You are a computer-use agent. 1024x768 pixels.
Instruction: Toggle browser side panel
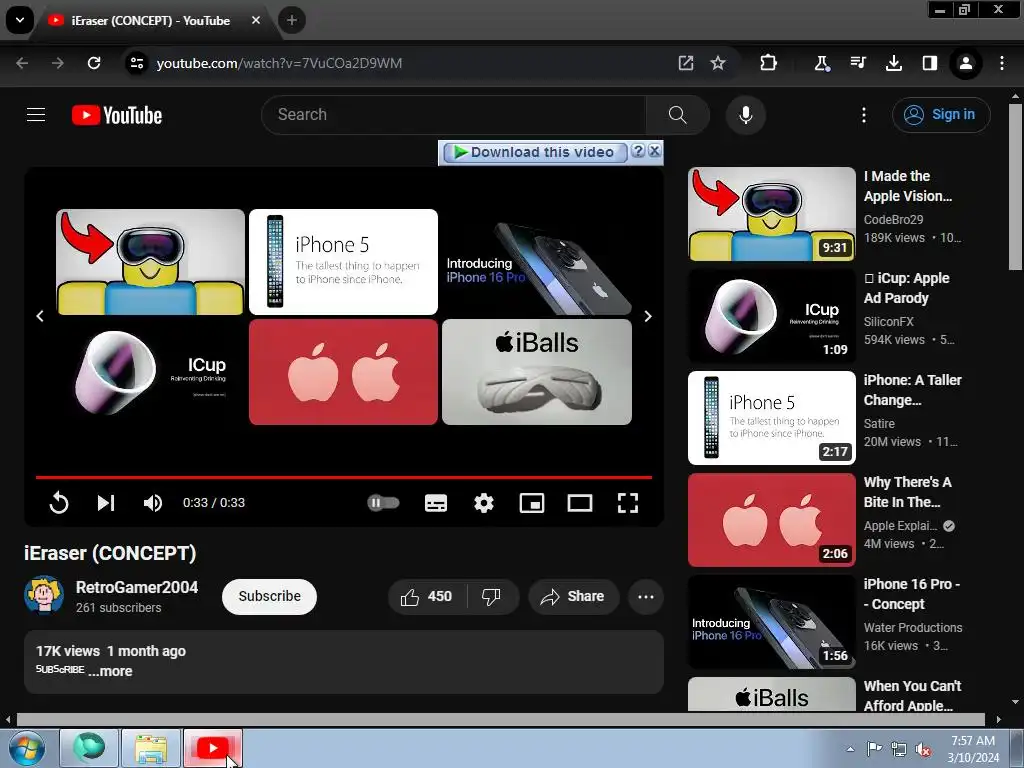[930, 63]
